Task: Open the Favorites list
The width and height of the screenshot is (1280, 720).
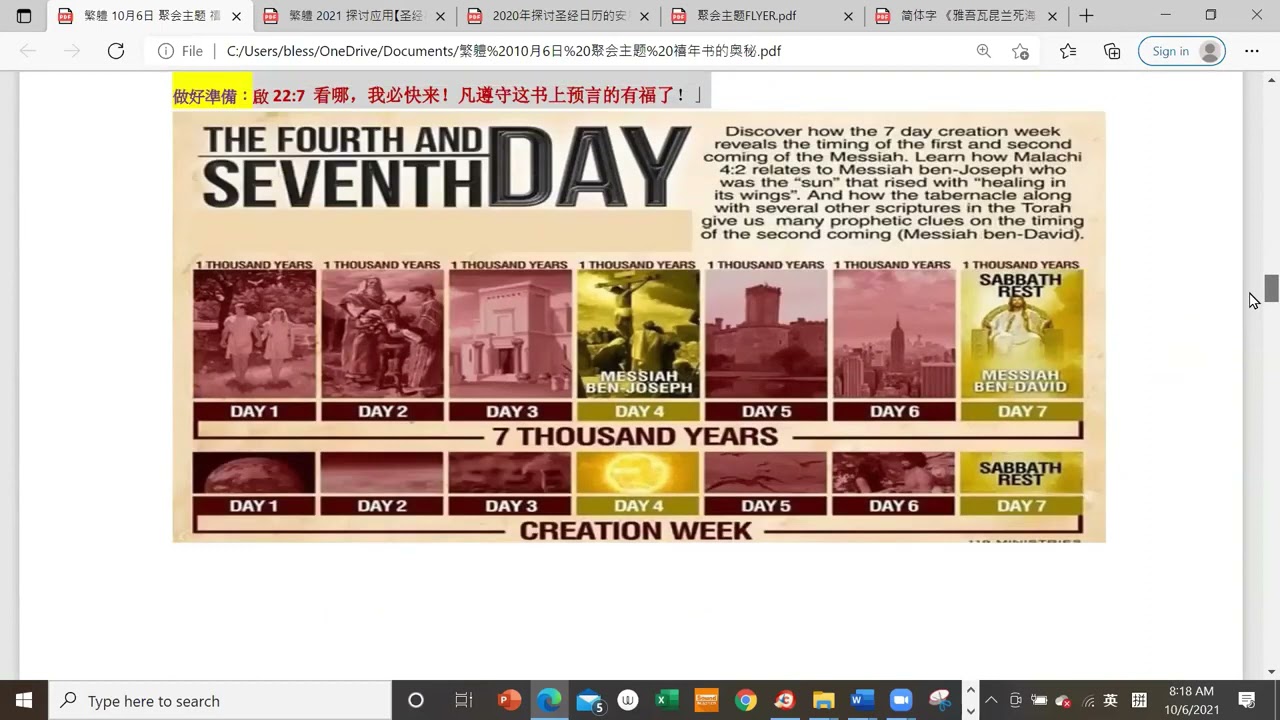Action: coord(1068,51)
